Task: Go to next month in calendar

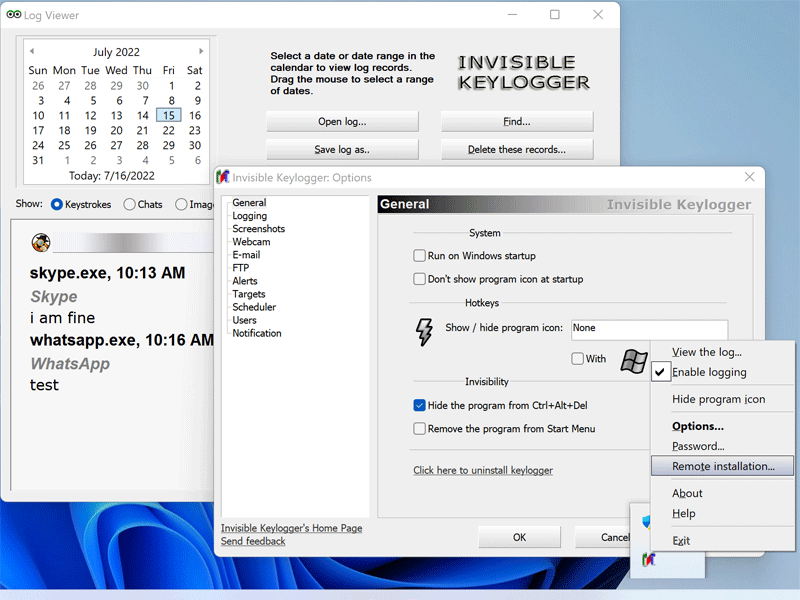Action: point(201,51)
